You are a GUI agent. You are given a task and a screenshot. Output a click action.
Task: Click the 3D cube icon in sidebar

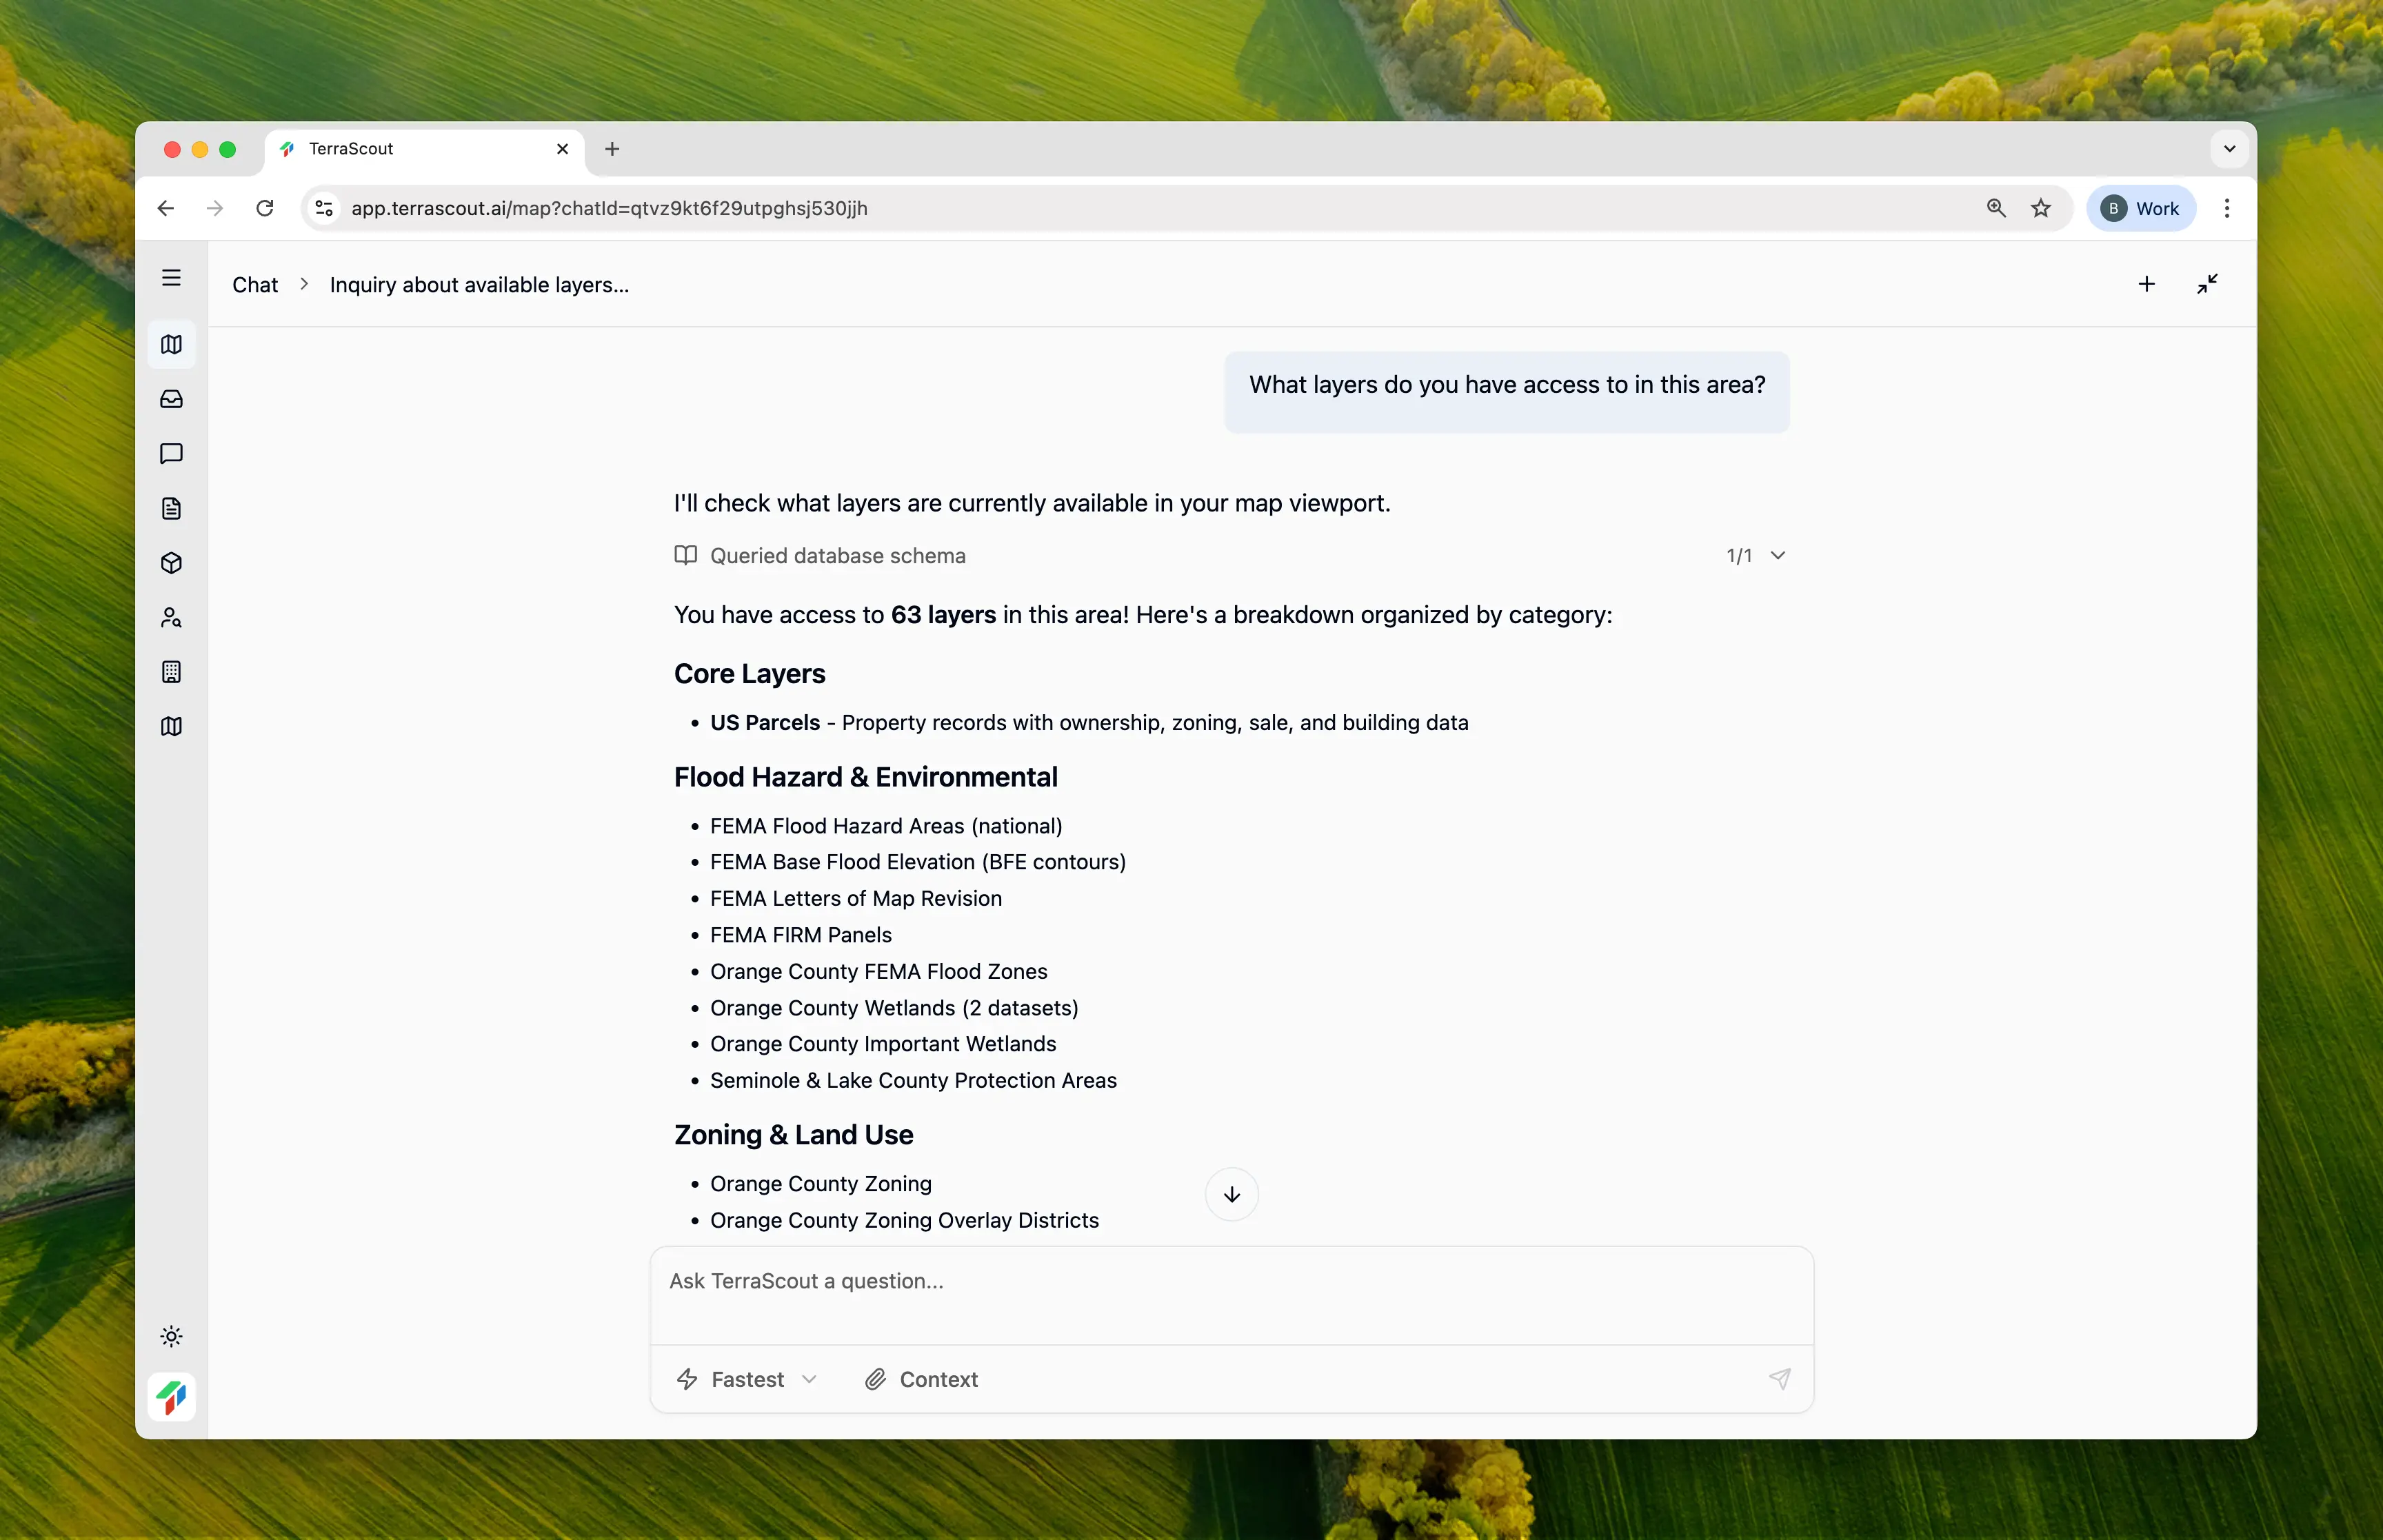click(171, 563)
